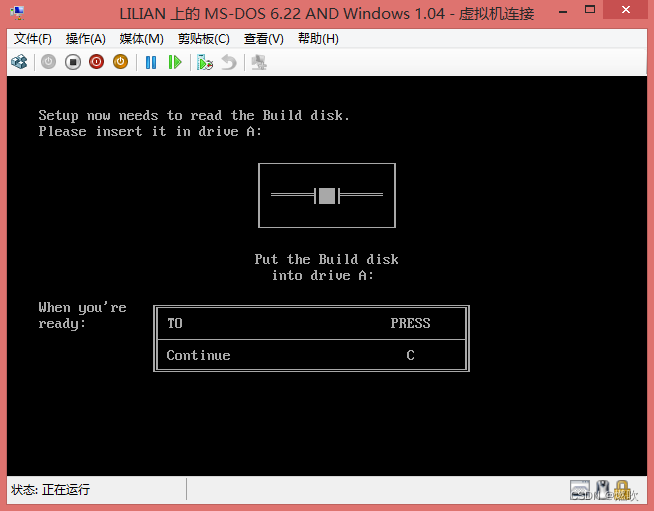Click the Ctrl+Alt+Del toolbar icon
The image size is (654, 511).
pyautogui.click(x=19, y=62)
